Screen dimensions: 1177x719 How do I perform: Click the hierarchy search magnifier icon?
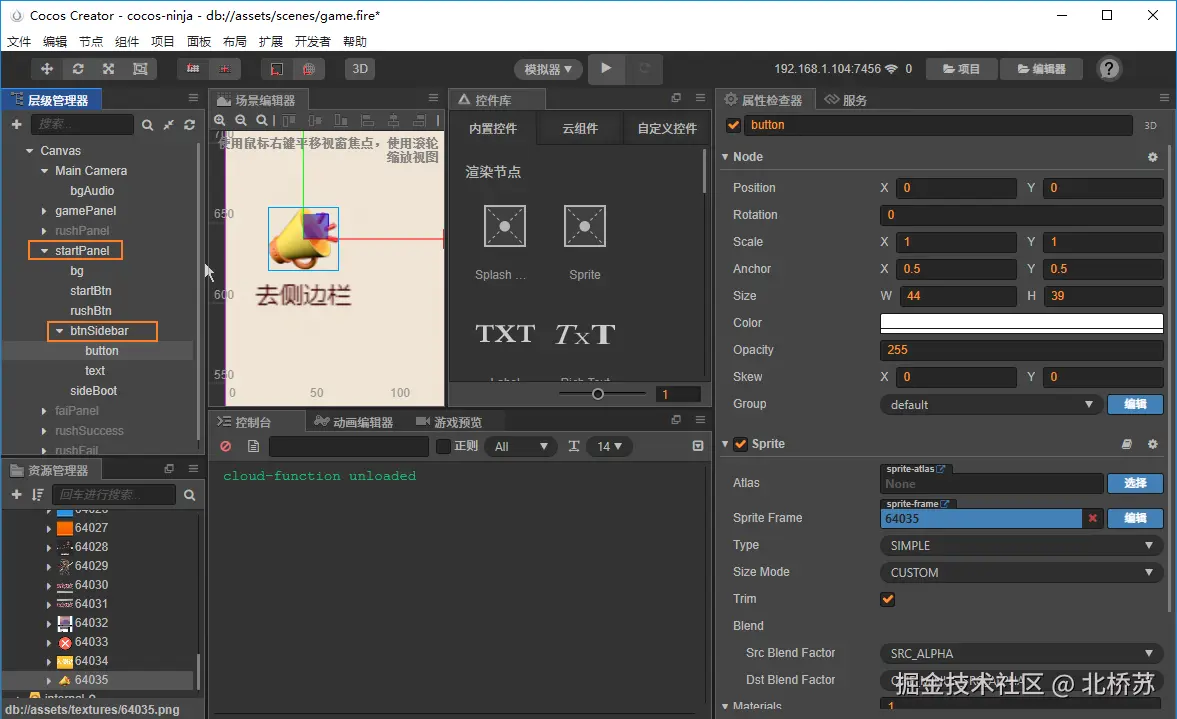148,125
